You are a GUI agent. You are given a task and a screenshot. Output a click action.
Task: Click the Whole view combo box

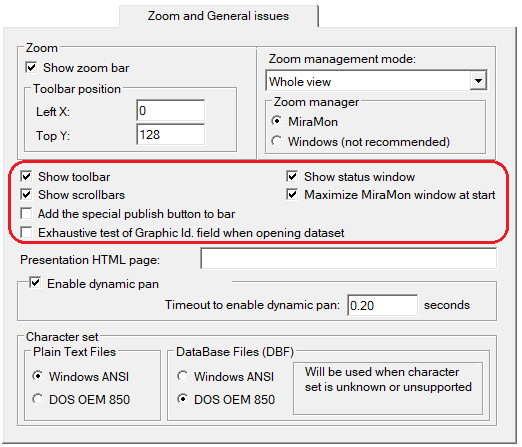tap(376, 81)
